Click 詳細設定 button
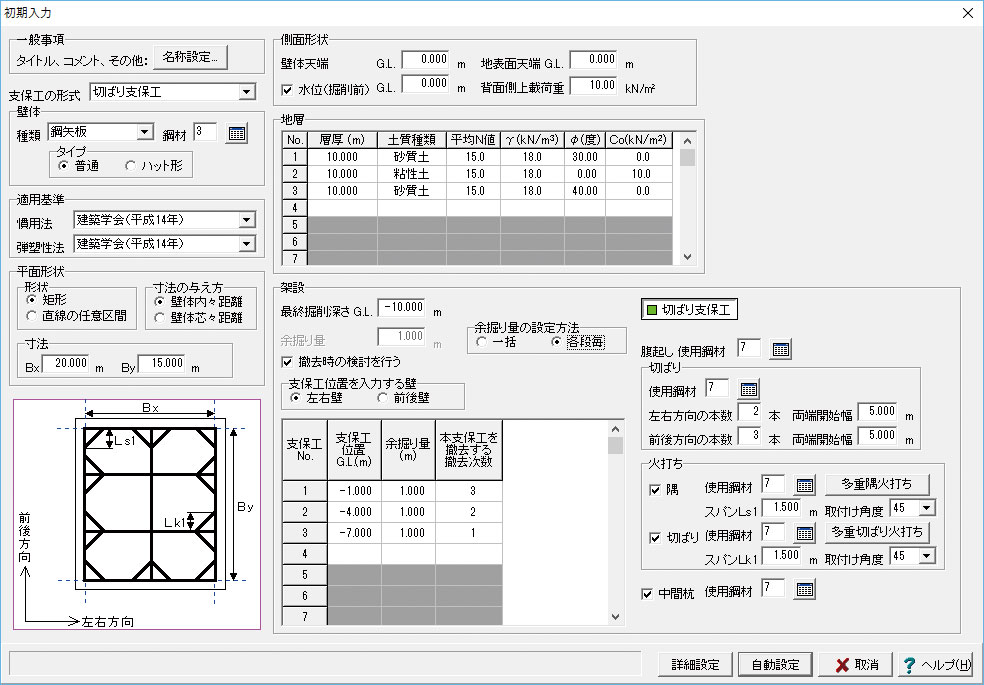Image resolution: width=984 pixels, height=685 pixels. pyautogui.click(x=695, y=665)
